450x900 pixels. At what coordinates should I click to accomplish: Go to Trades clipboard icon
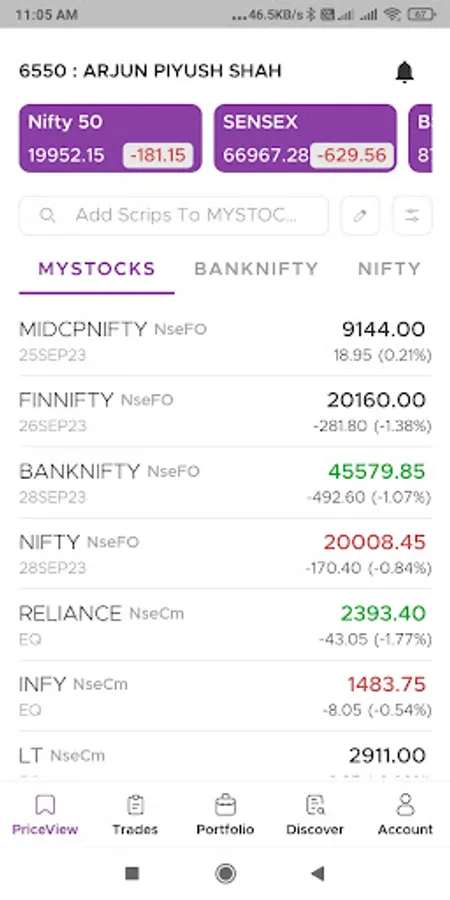135,805
